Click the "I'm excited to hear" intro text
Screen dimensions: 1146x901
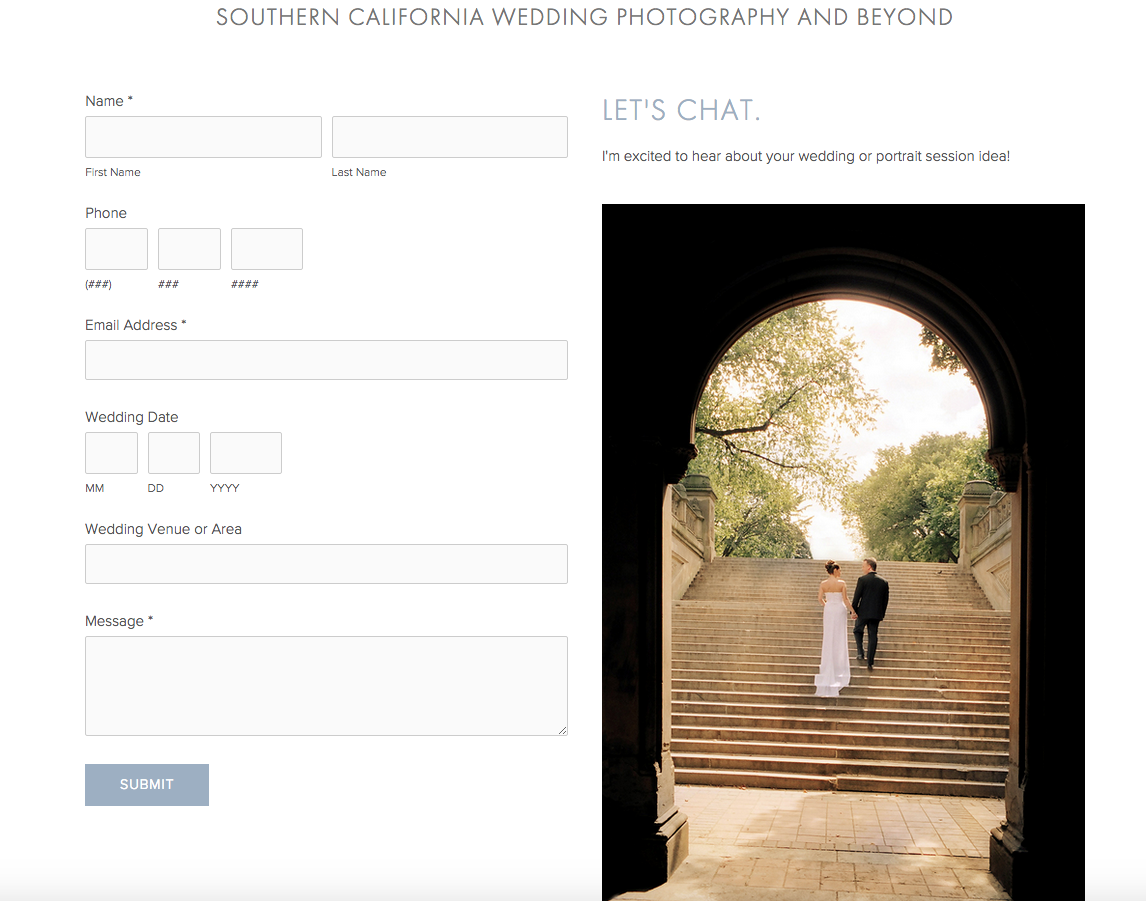coord(806,156)
